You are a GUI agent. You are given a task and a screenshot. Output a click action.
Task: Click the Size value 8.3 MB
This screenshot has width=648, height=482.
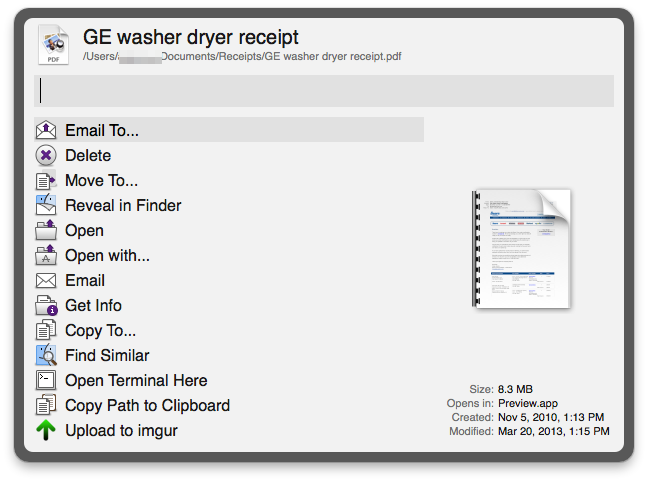tap(515, 389)
